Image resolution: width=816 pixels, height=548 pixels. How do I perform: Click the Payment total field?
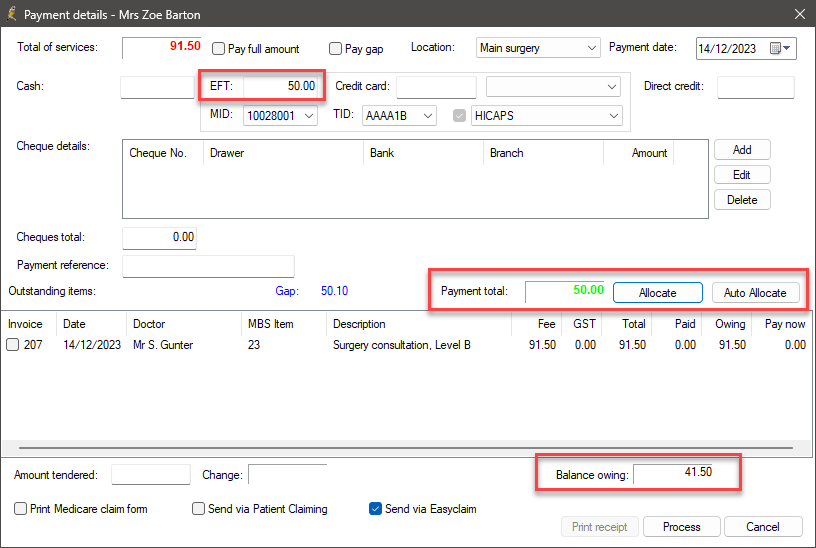pos(566,291)
